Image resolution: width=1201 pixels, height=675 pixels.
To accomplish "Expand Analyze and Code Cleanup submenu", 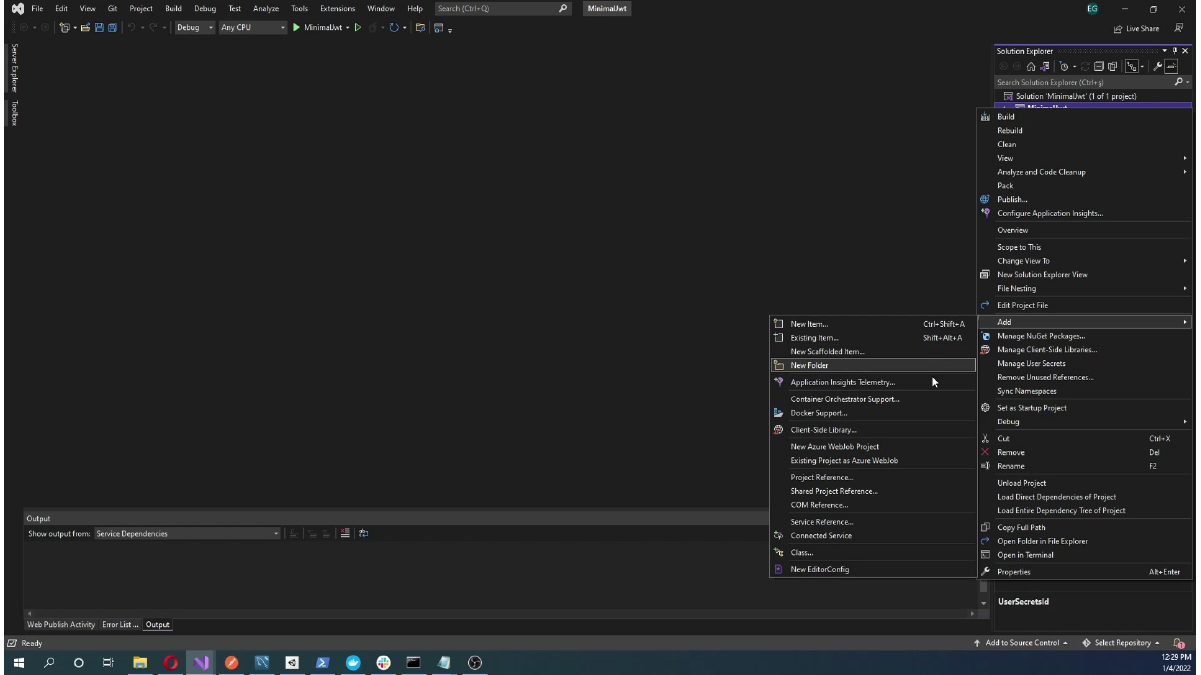I will click(x=1085, y=172).
